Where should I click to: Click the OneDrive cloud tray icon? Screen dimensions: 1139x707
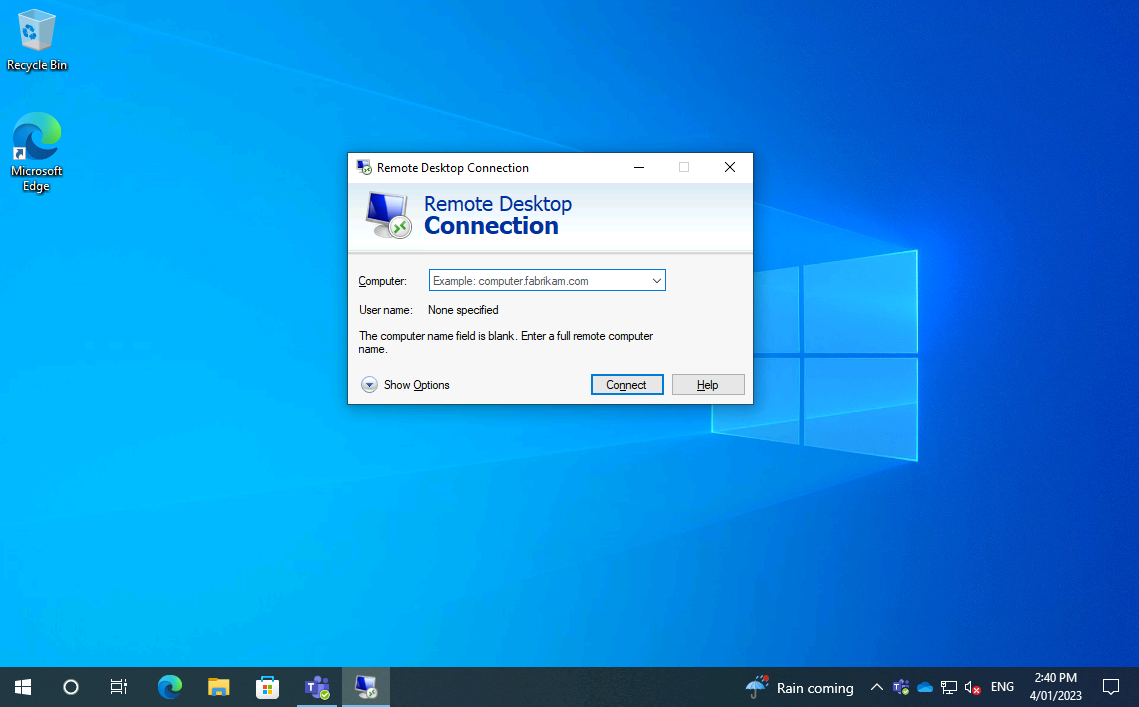coord(924,687)
